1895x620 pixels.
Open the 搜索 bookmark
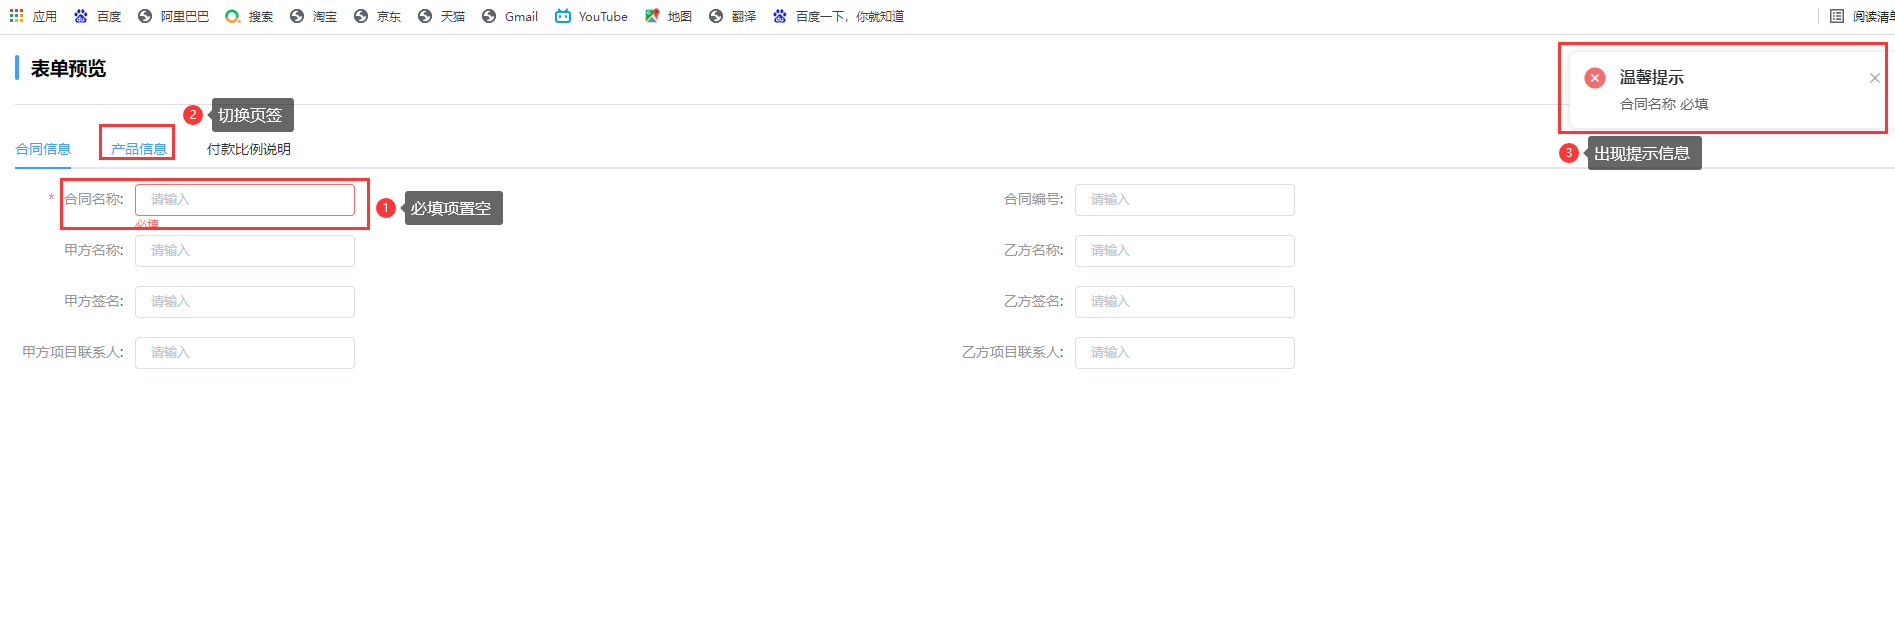point(249,16)
